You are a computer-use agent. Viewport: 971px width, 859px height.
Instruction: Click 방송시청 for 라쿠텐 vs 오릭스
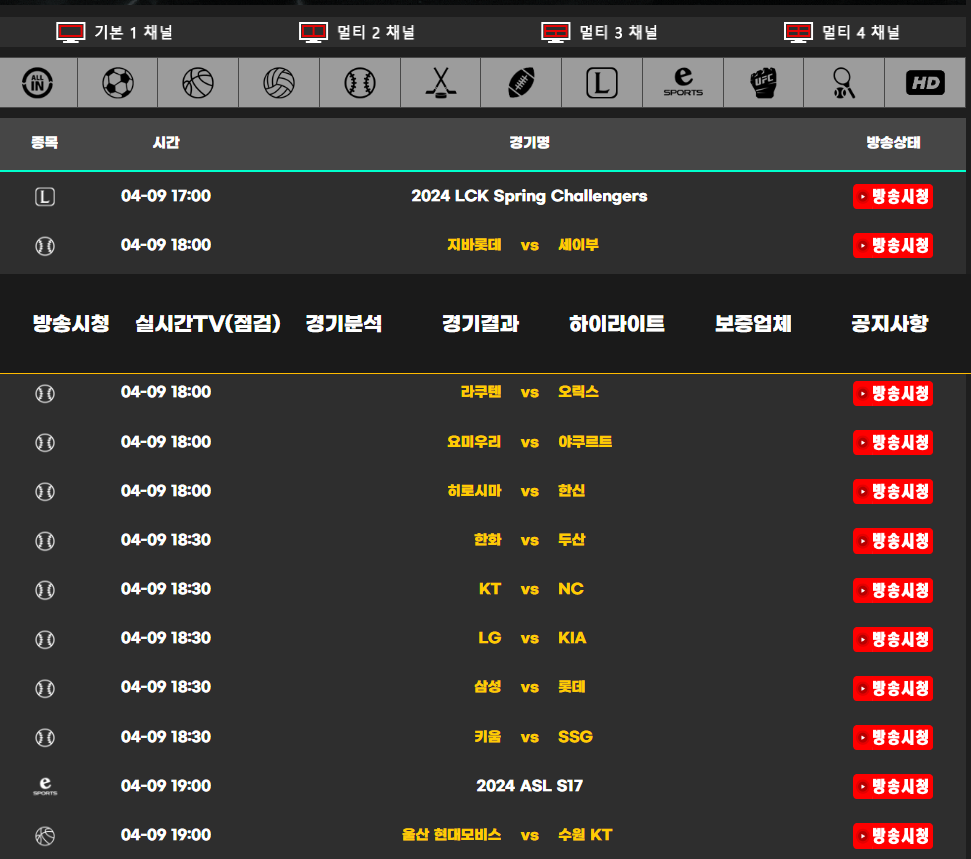click(893, 393)
